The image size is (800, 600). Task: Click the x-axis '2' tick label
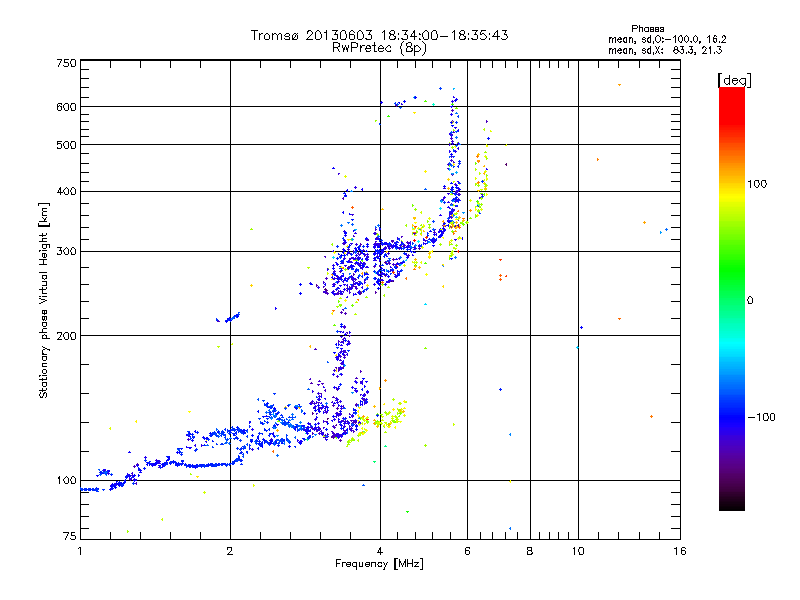pyautogui.click(x=230, y=551)
